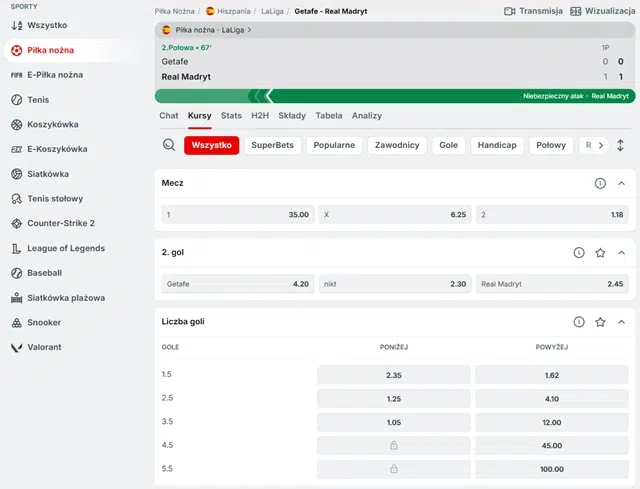Open Wizualizacja match visualization icon
Viewport: 640px width, 489px height.
[x=576, y=11]
